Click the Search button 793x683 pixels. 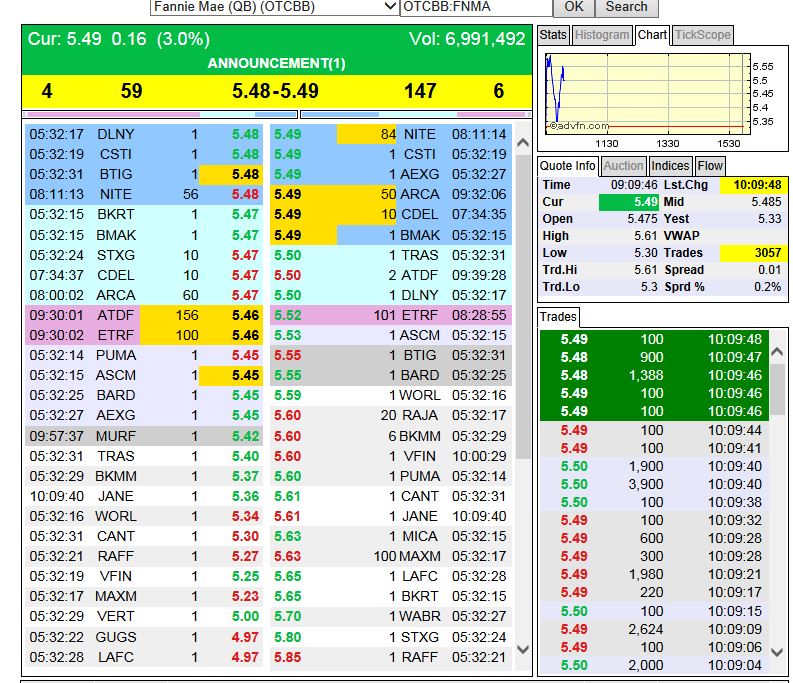click(x=626, y=7)
